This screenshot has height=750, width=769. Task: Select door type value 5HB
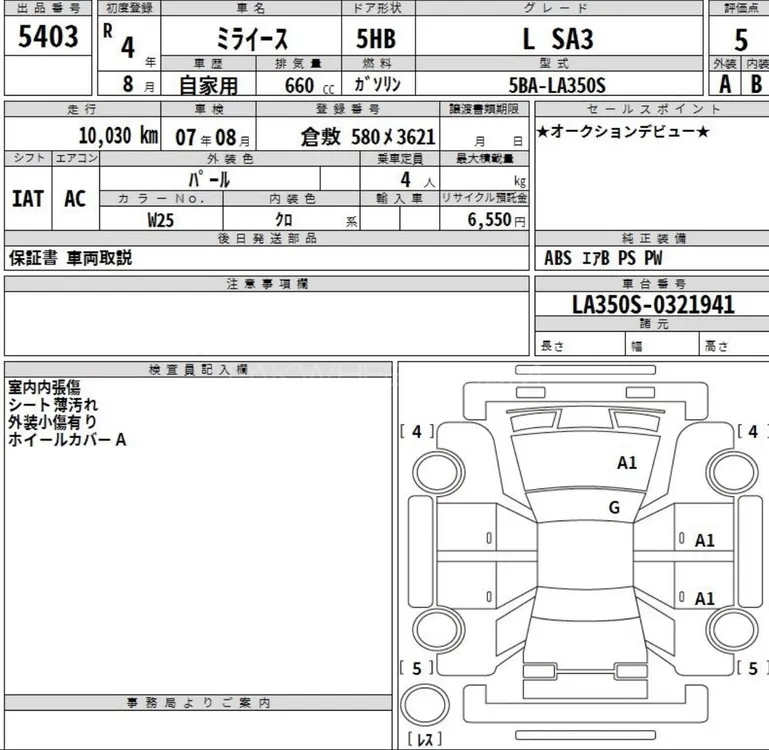(376, 39)
